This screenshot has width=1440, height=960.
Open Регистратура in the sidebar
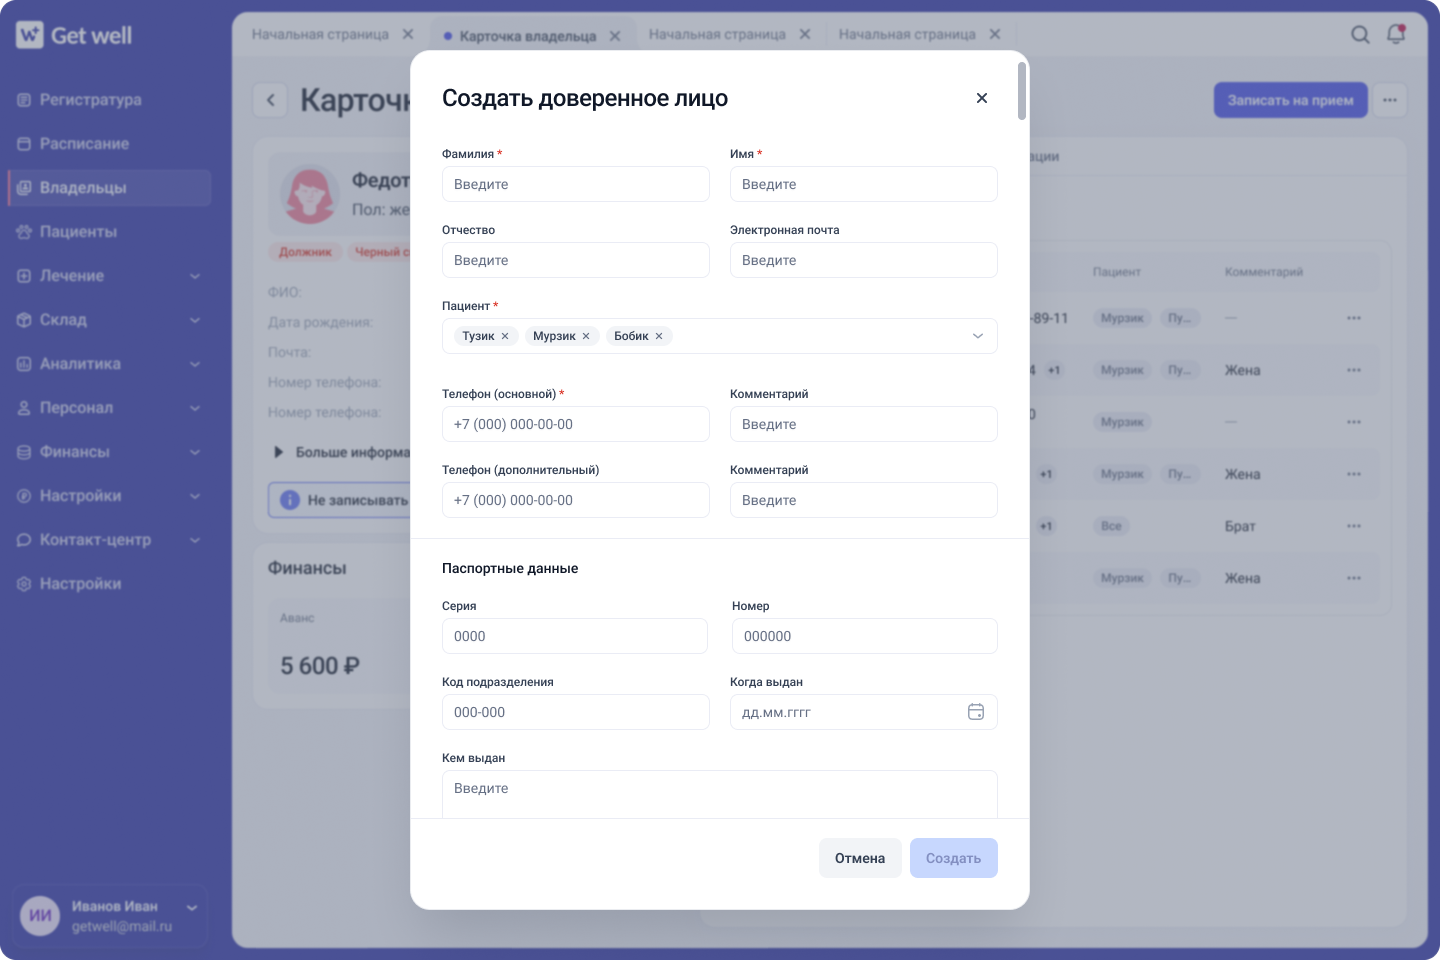point(110,100)
